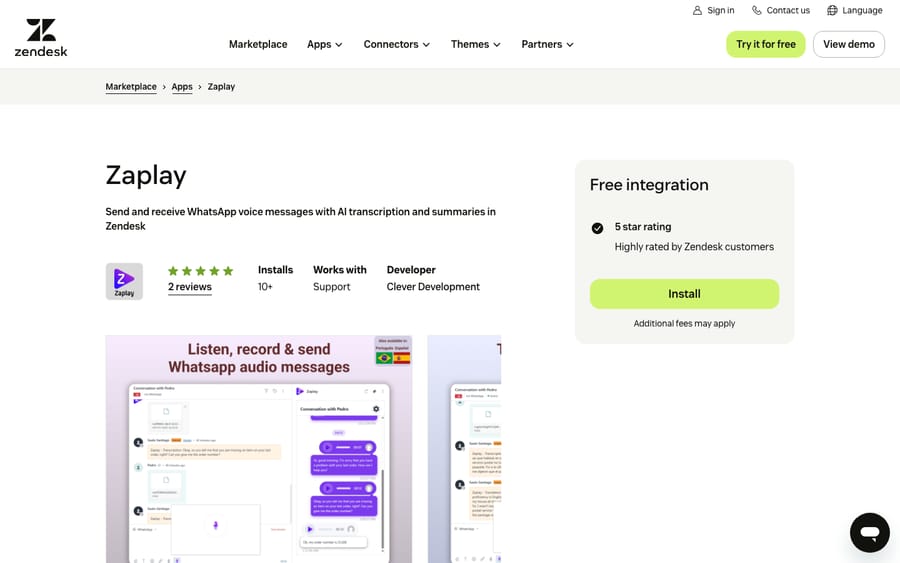Expand the Partners dropdown menu
This screenshot has width=900, height=563.
click(x=547, y=44)
